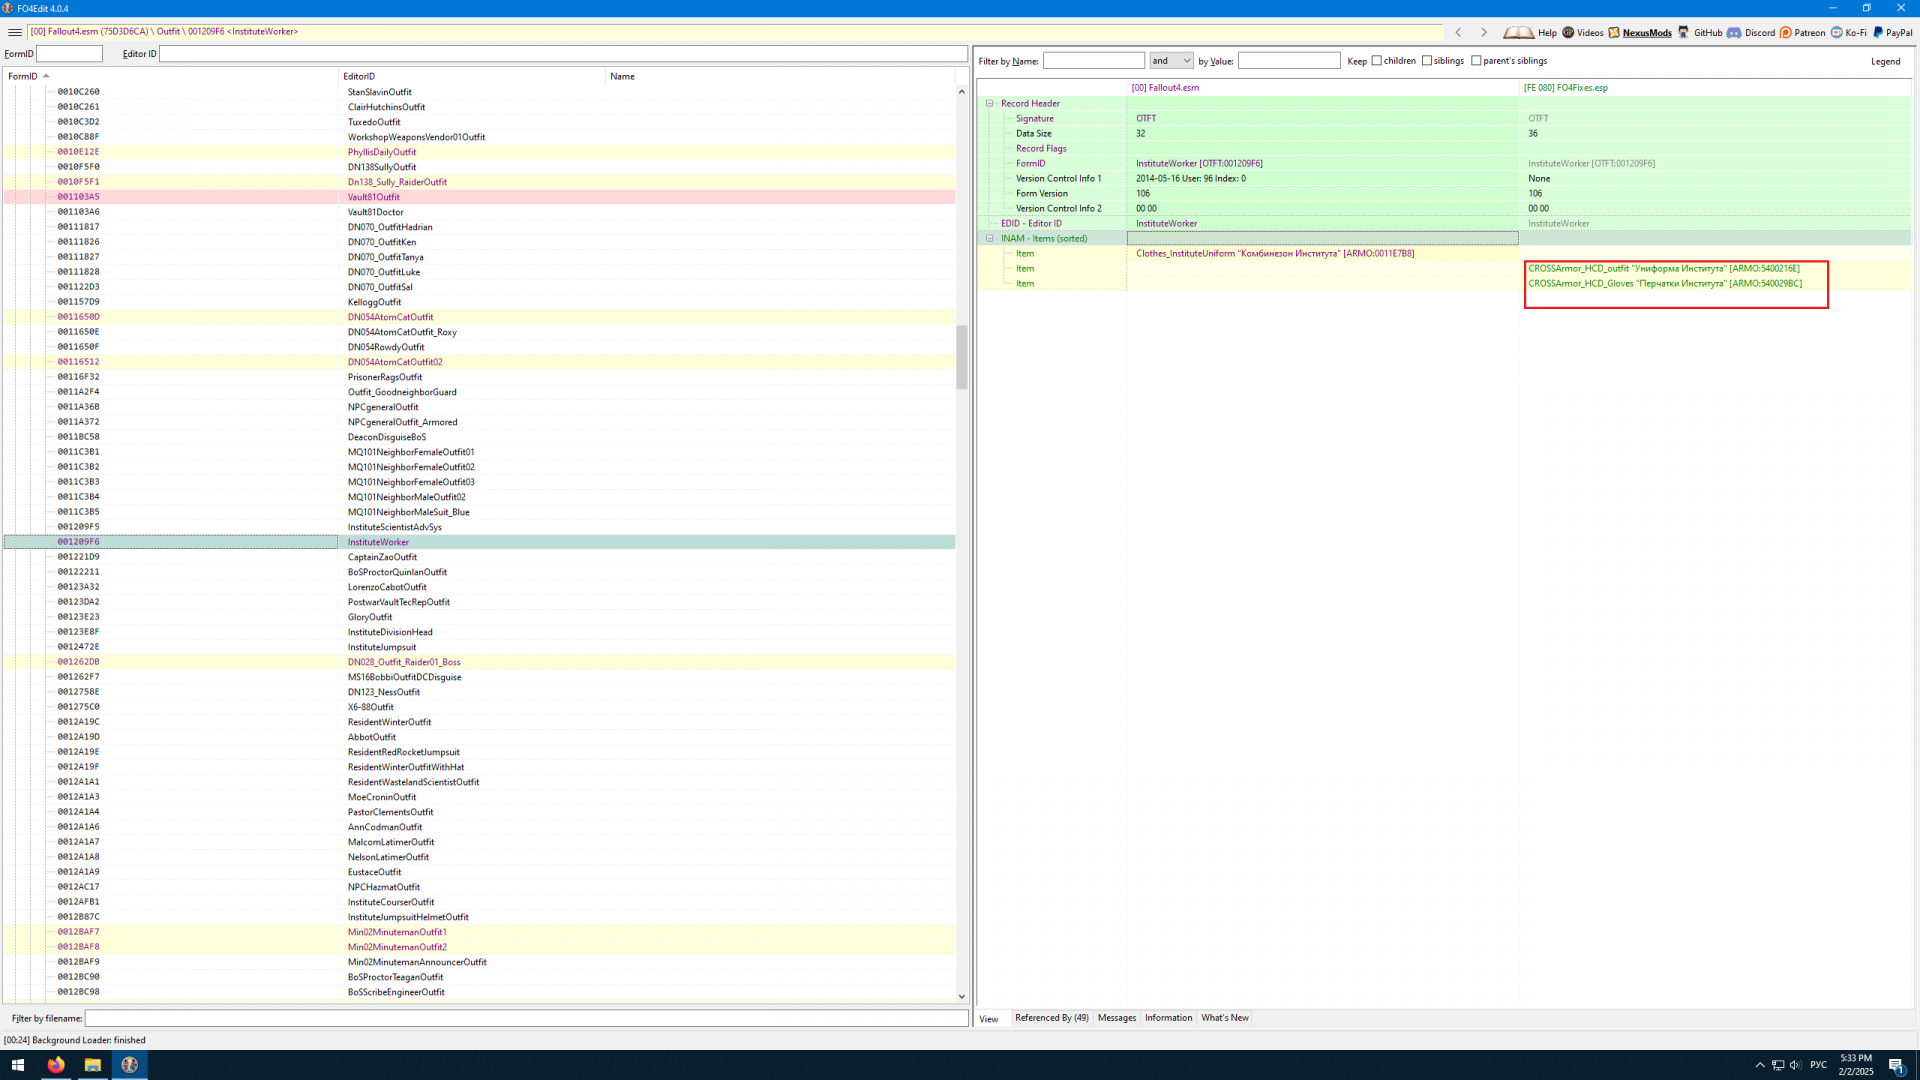Image resolution: width=1920 pixels, height=1080 pixels.
Task: Tick the parent's siblings checkbox
Action: 1476,61
